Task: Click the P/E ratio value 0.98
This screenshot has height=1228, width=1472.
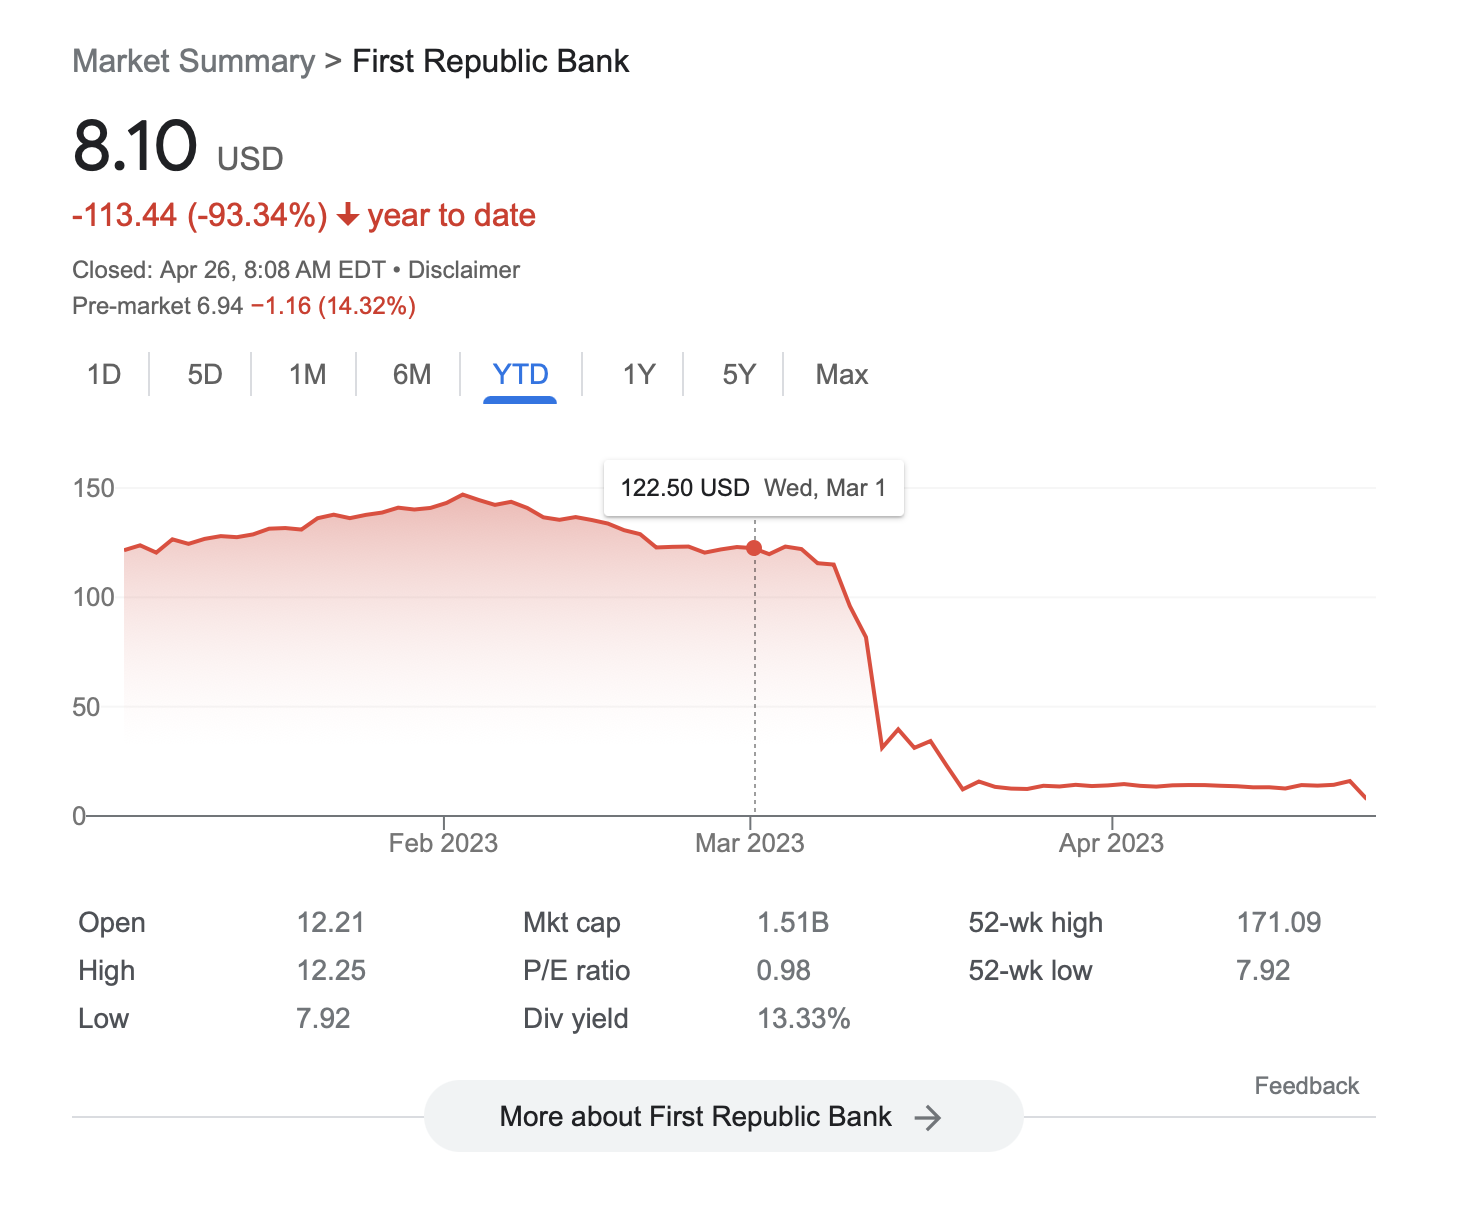Action: click(784, 970)
